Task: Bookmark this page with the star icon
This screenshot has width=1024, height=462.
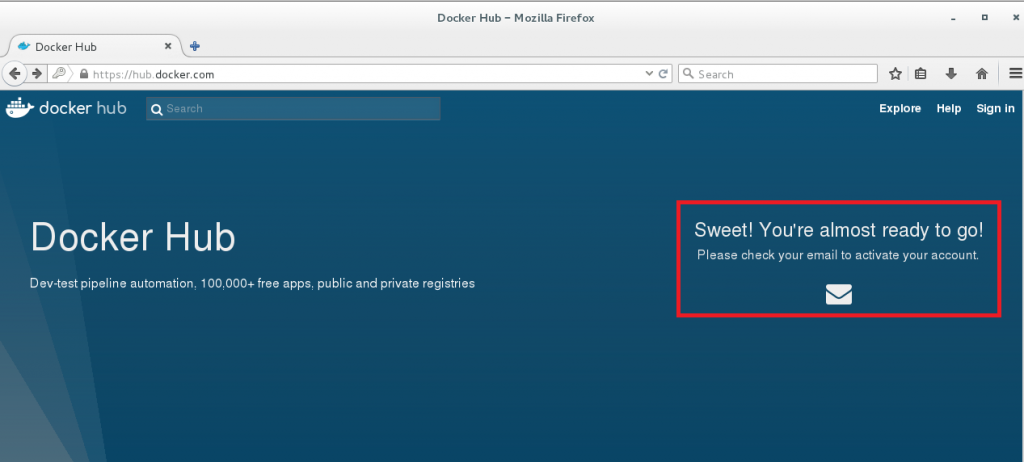Action: click(x=895, y=74)
